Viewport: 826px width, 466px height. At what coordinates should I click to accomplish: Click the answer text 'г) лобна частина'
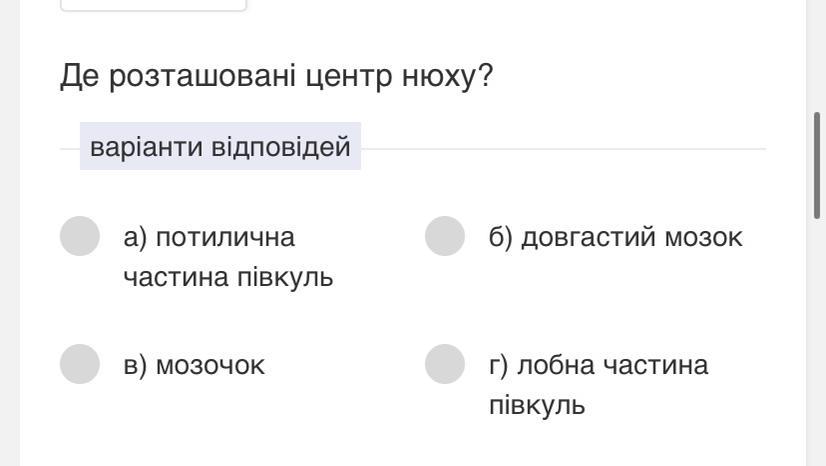click(x=598, y=365)
